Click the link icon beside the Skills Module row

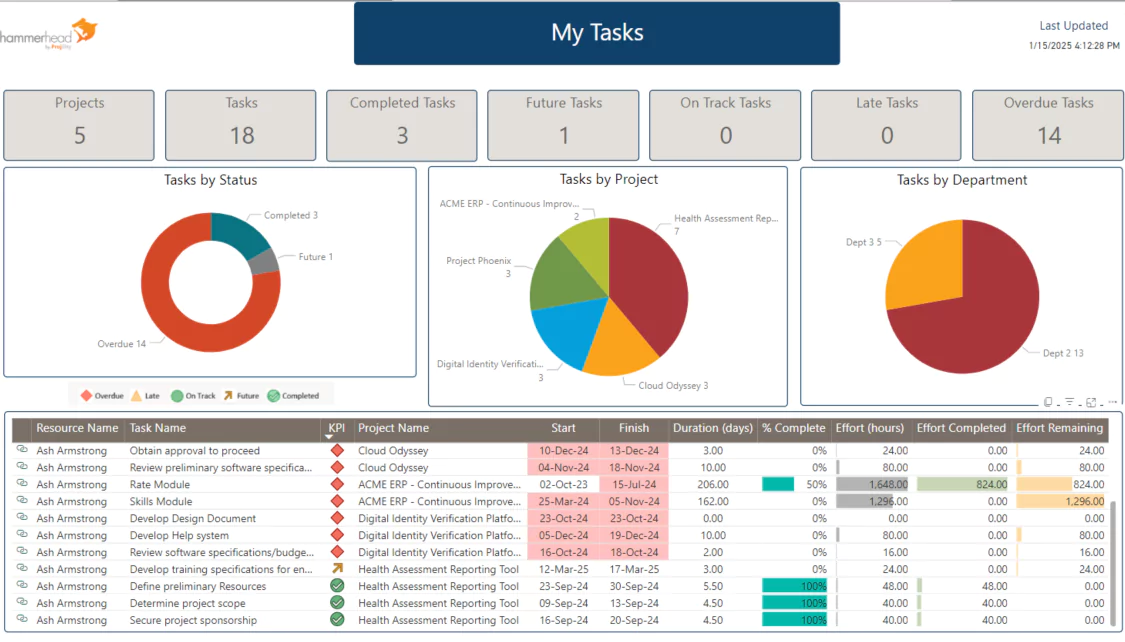20,501
